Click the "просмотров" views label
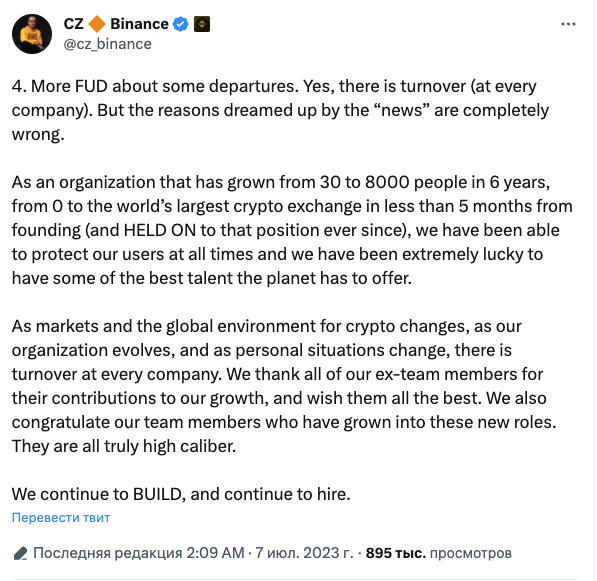This screenshot has height=581, width=597. (x=471, y=553)
